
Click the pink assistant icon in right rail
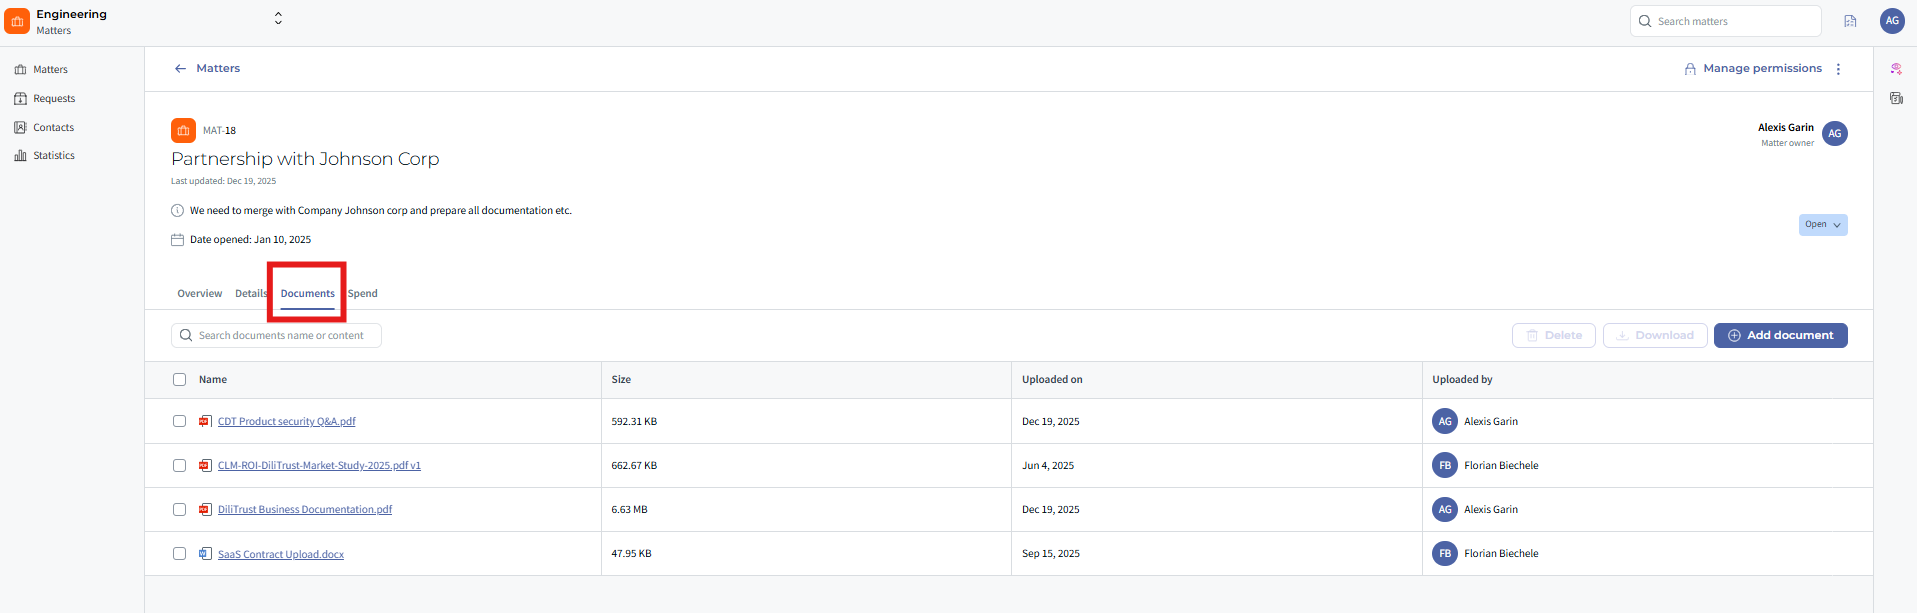point(1895,69)
